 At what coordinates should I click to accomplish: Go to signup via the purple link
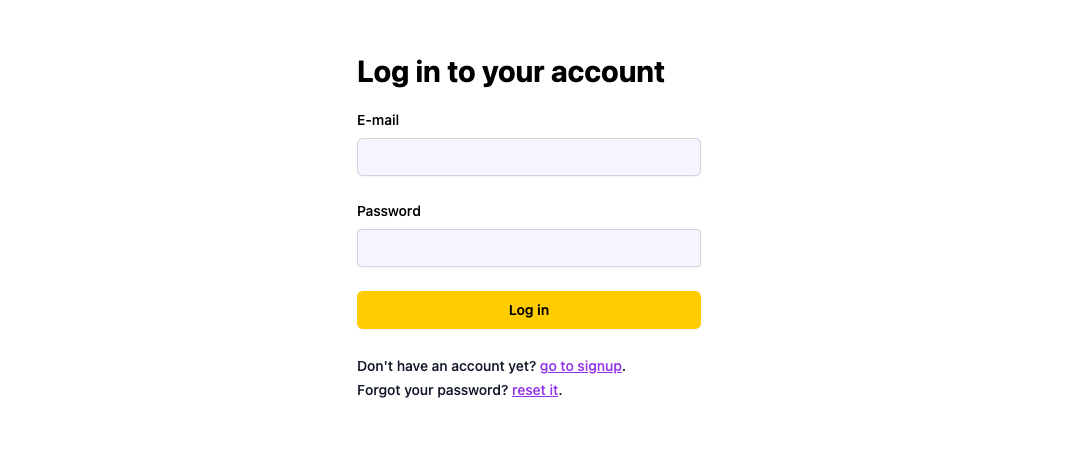[580, 366]
